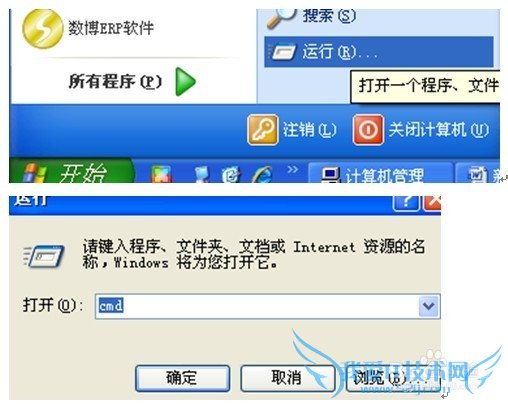Click the Run dialog help question-mark button

click(406, 203)
